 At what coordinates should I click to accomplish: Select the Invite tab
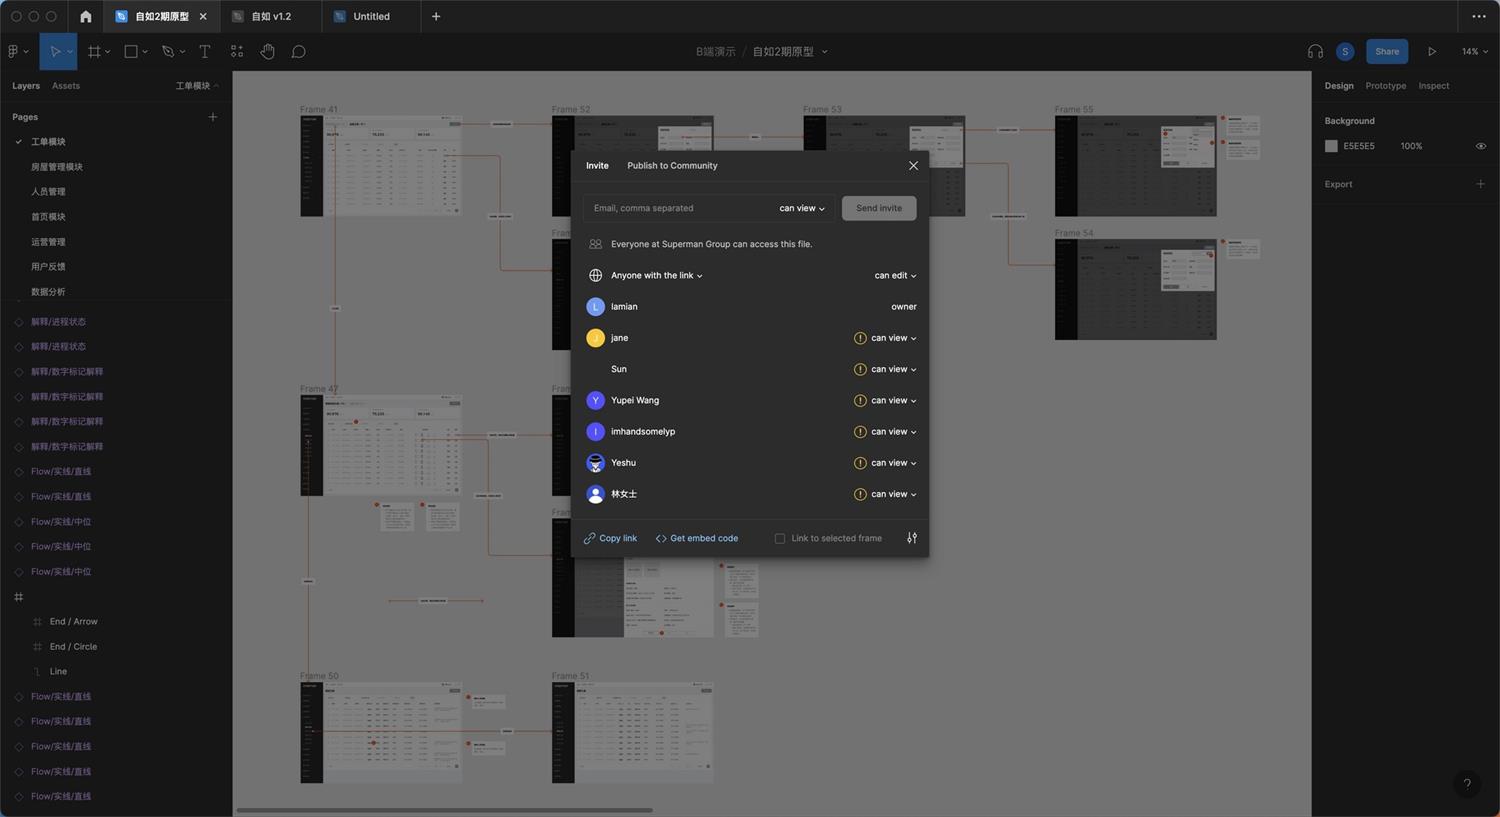tap(597, 166)
